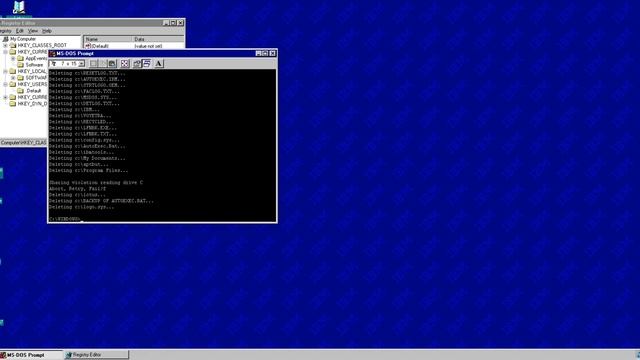Select the uppercase SOFTWARE key

(x=36, y=78)
